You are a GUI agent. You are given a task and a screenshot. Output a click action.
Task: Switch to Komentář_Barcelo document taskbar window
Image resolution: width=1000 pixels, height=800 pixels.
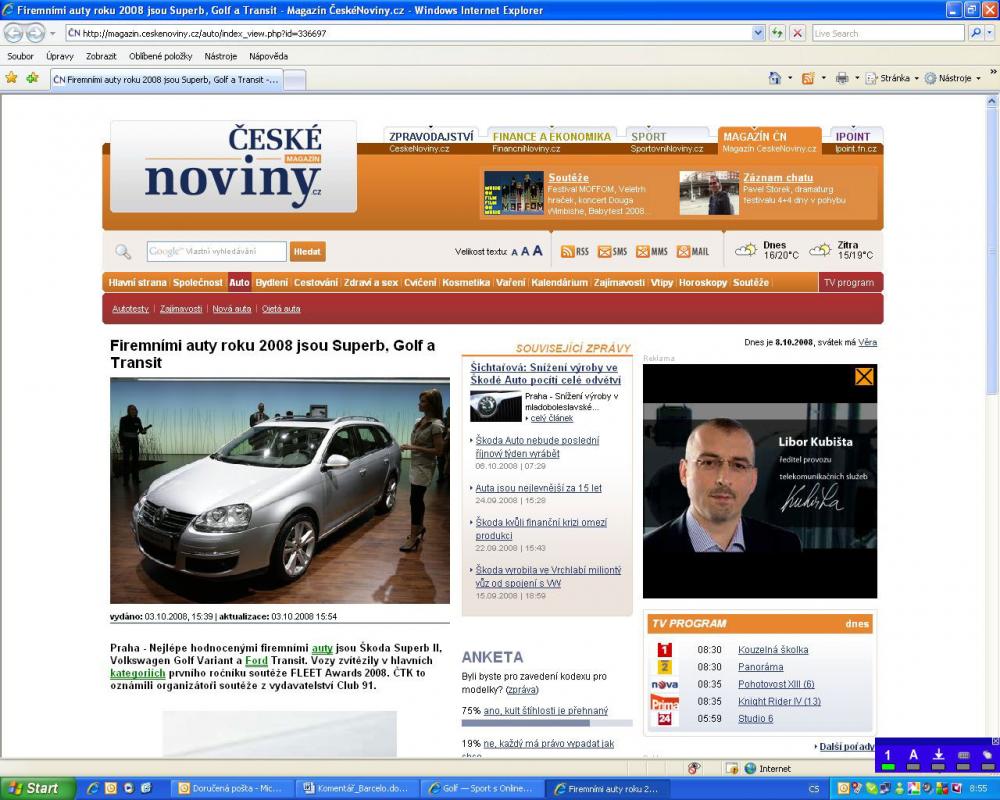[x=358, y=789]
